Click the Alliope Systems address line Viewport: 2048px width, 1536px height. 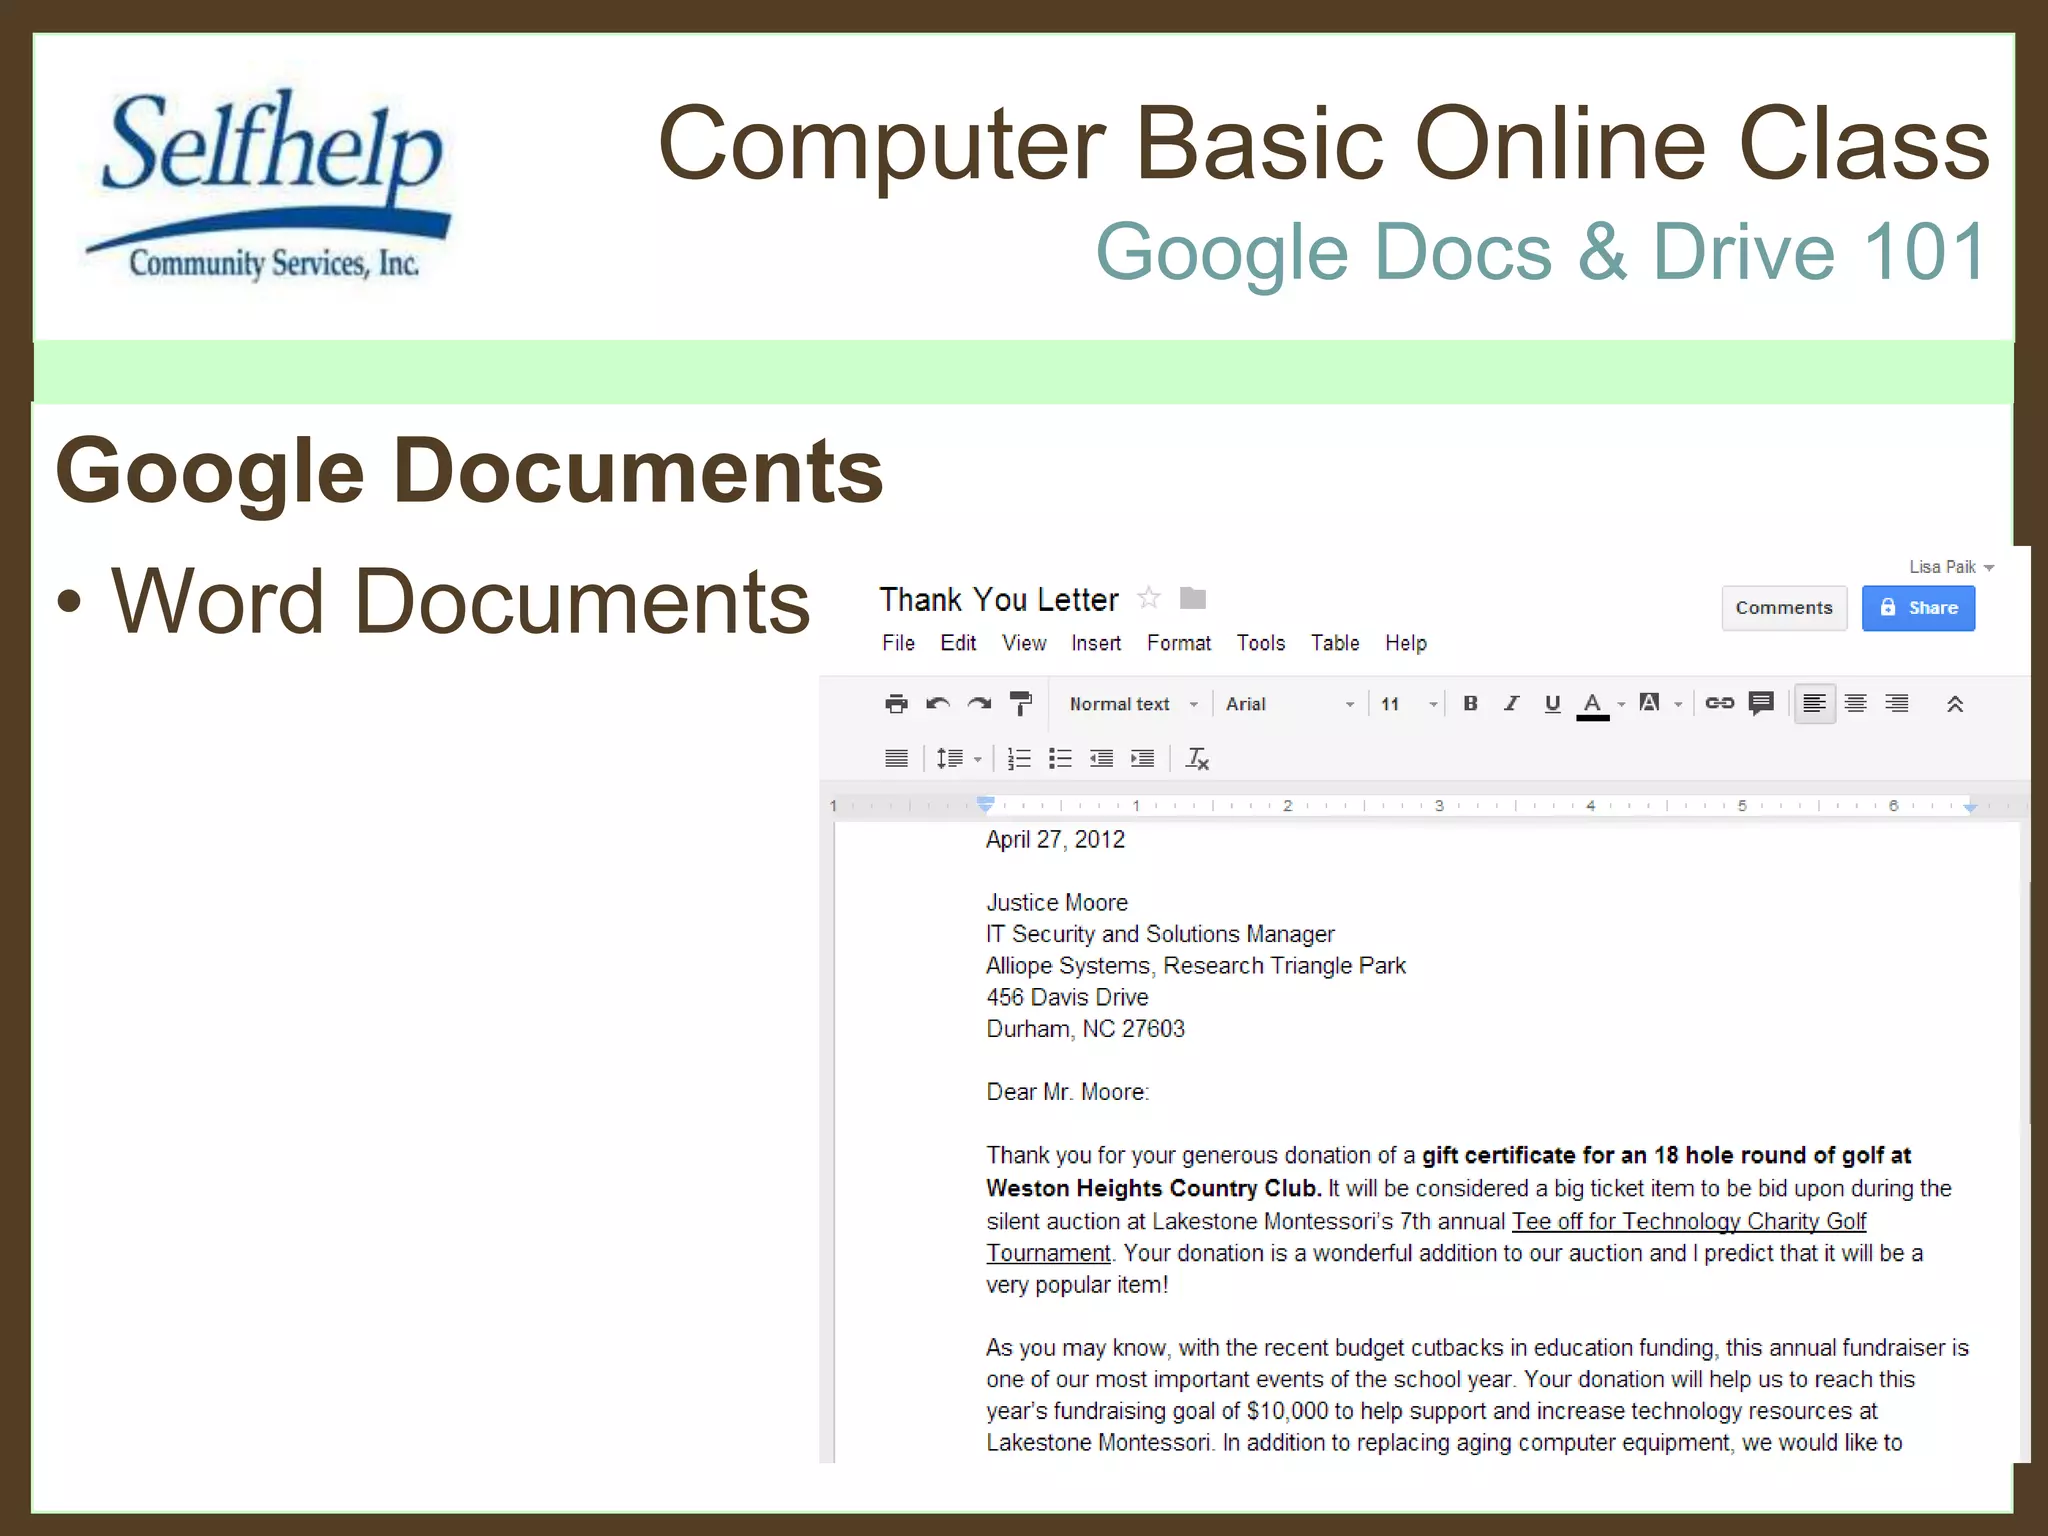point(1196,966)
